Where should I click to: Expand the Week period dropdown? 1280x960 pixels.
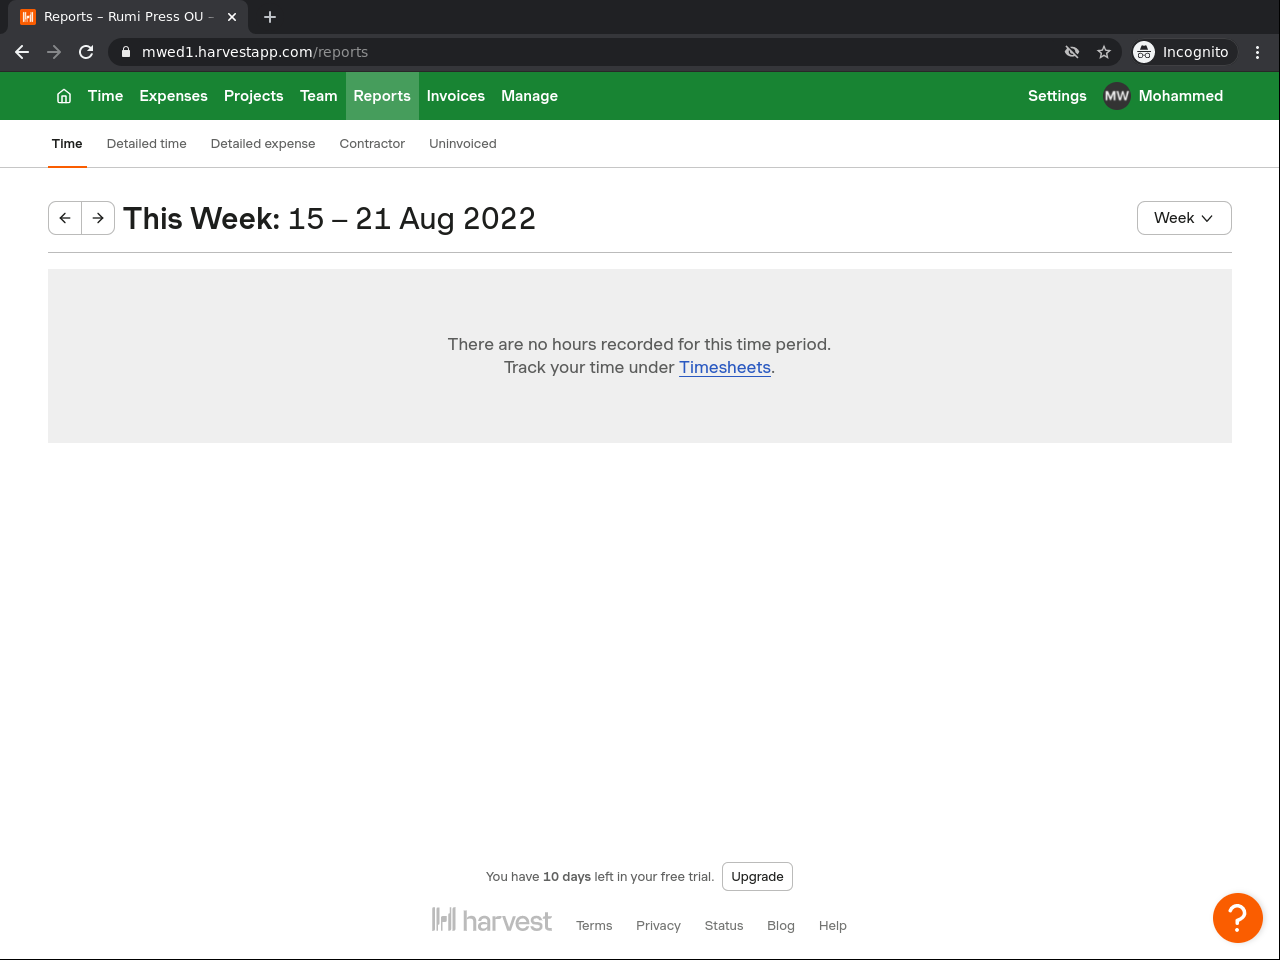1184,218
